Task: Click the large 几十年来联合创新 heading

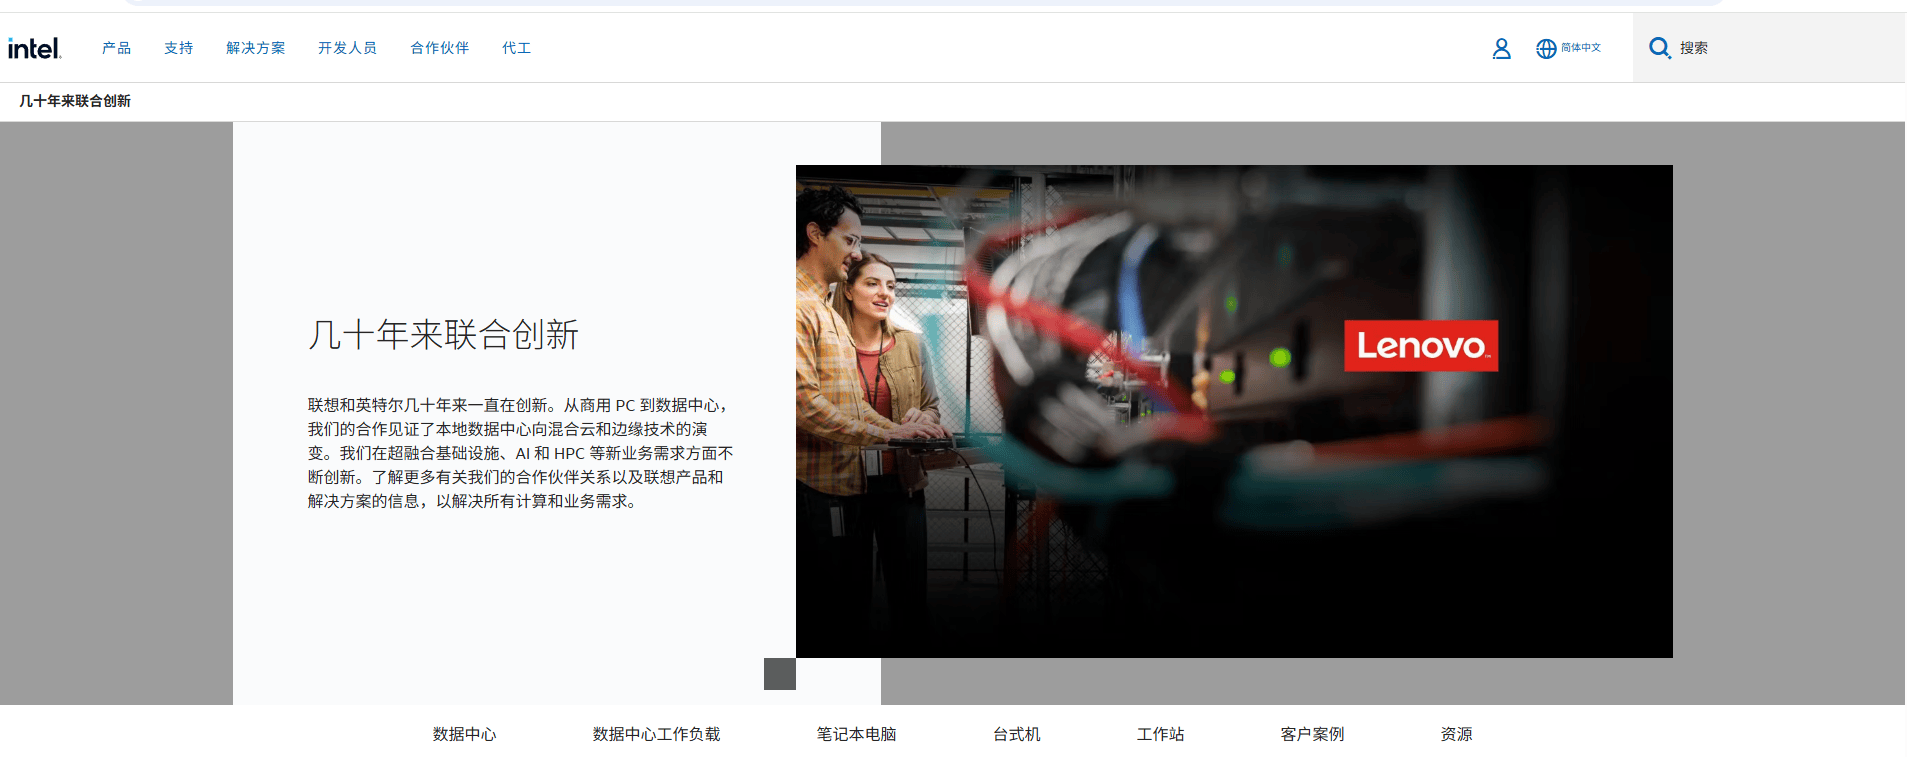Action: (443, 335)
